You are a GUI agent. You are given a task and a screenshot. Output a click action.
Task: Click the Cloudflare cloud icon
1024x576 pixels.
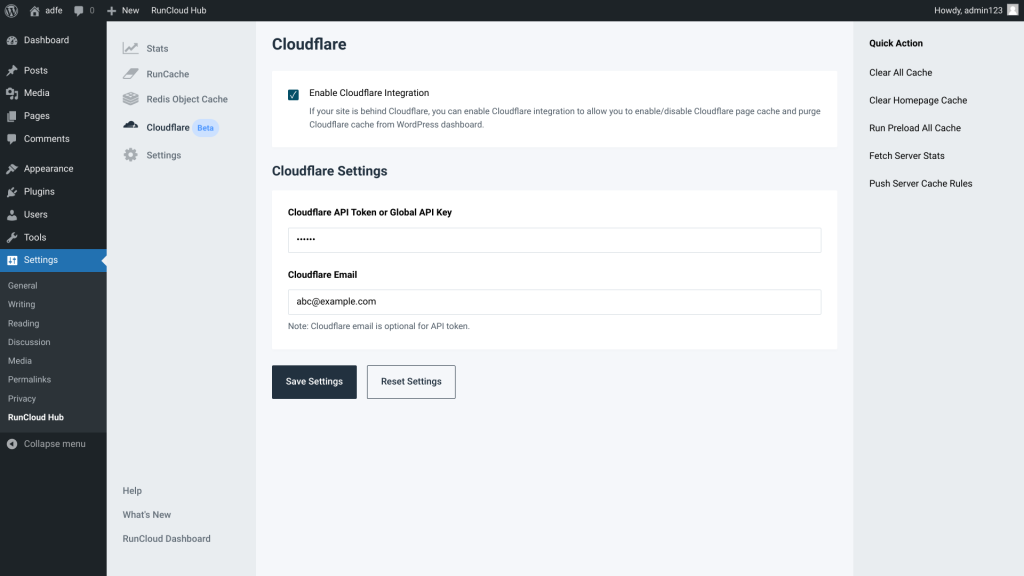(x=131, y=125)
